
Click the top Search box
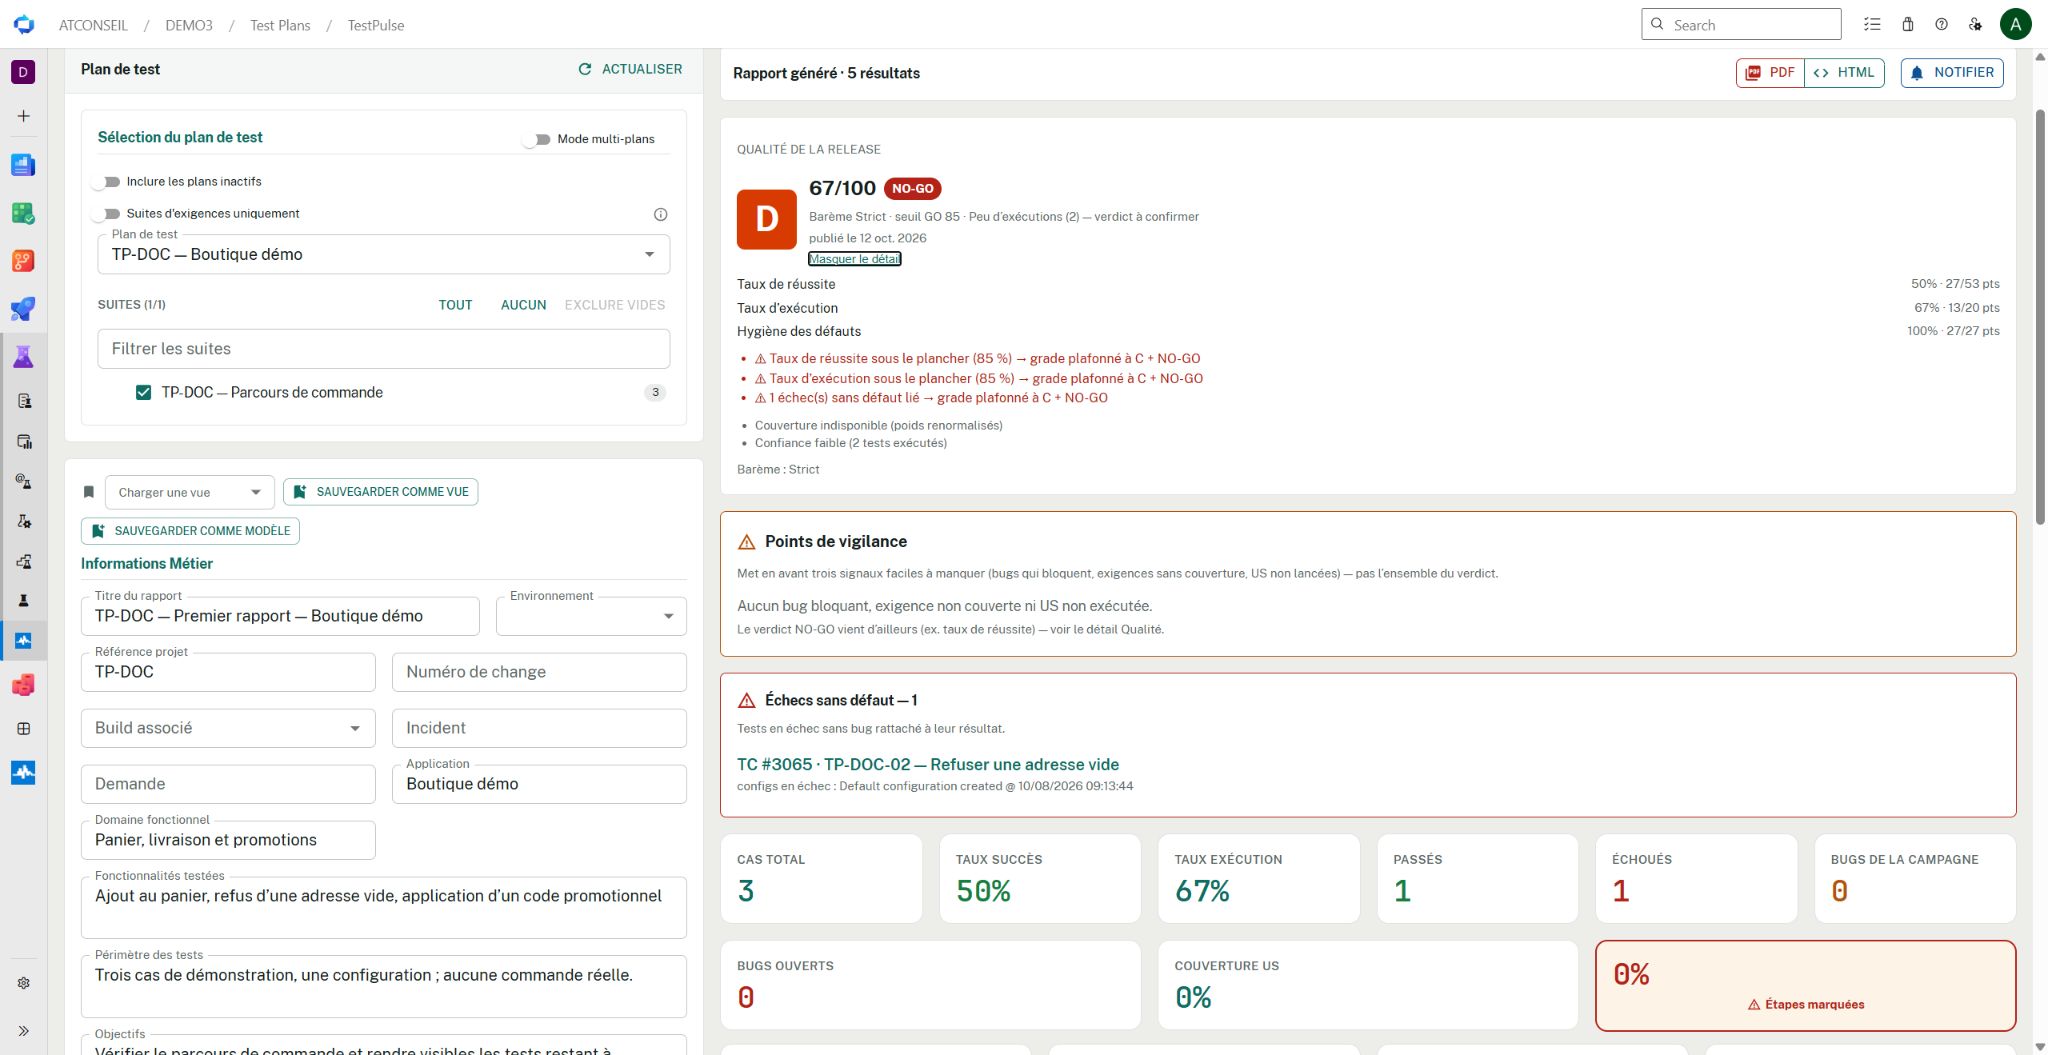point(1740,25)
